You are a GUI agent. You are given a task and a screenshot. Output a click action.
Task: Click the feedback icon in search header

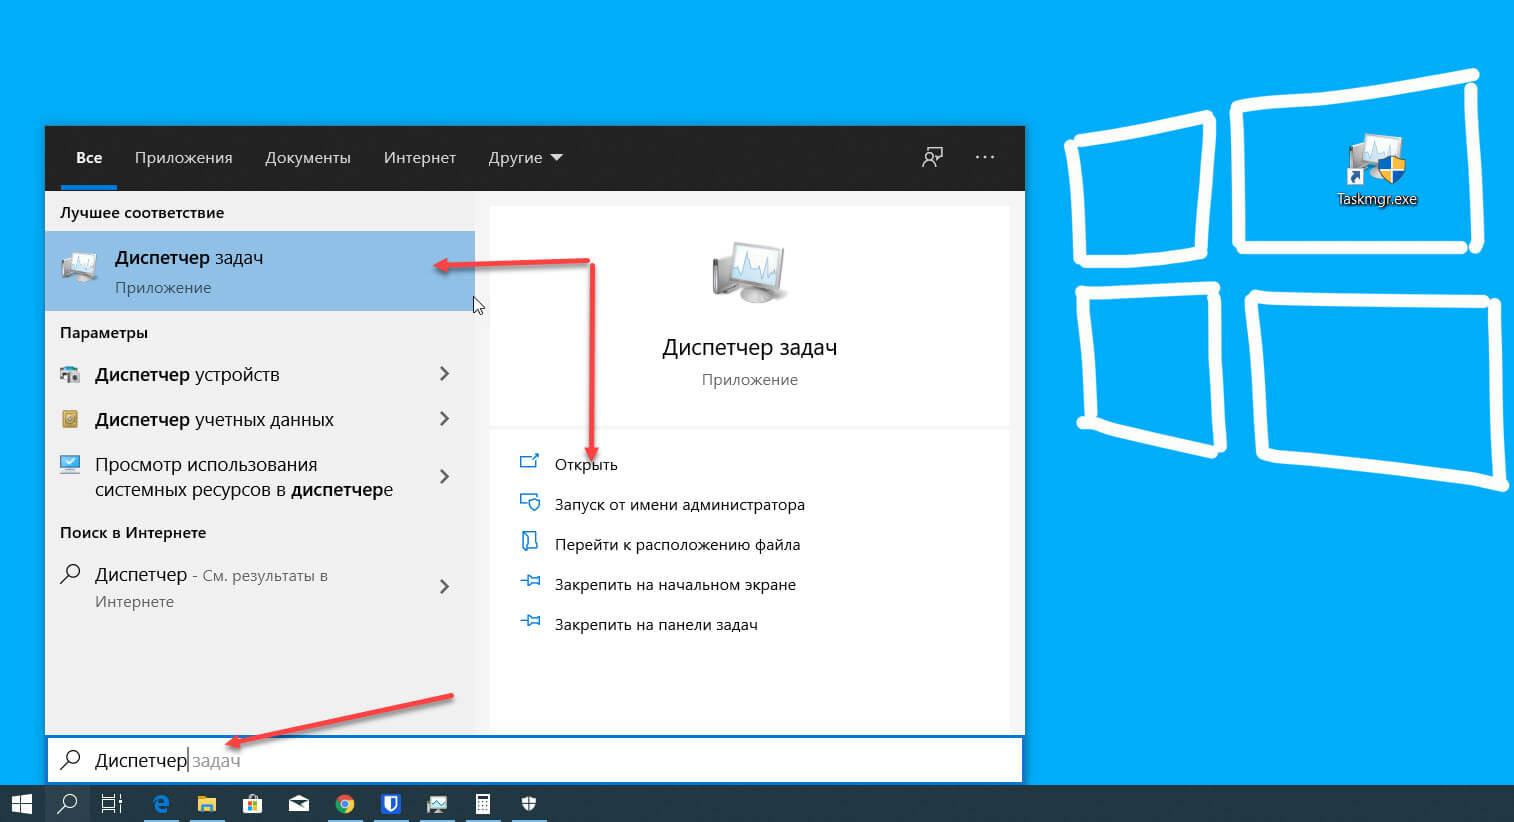pyautogui.click(x=932, y=157)
